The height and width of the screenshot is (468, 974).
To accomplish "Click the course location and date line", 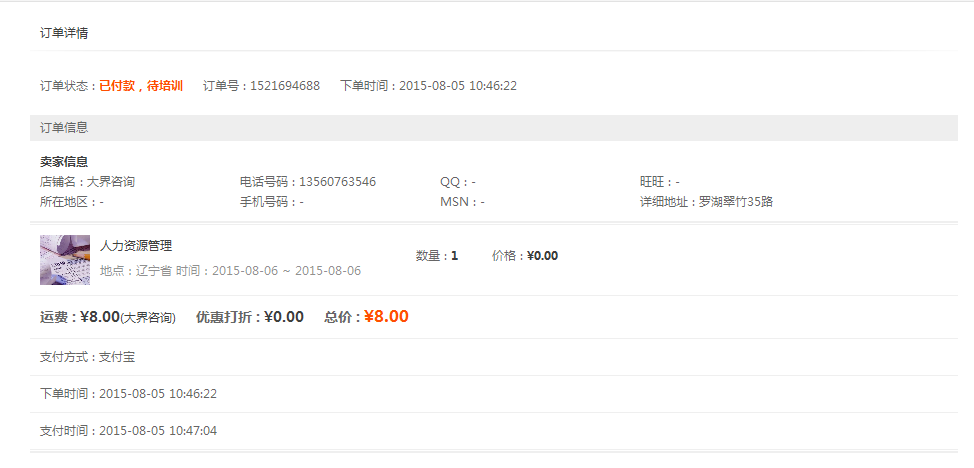I will pos(230,271).
